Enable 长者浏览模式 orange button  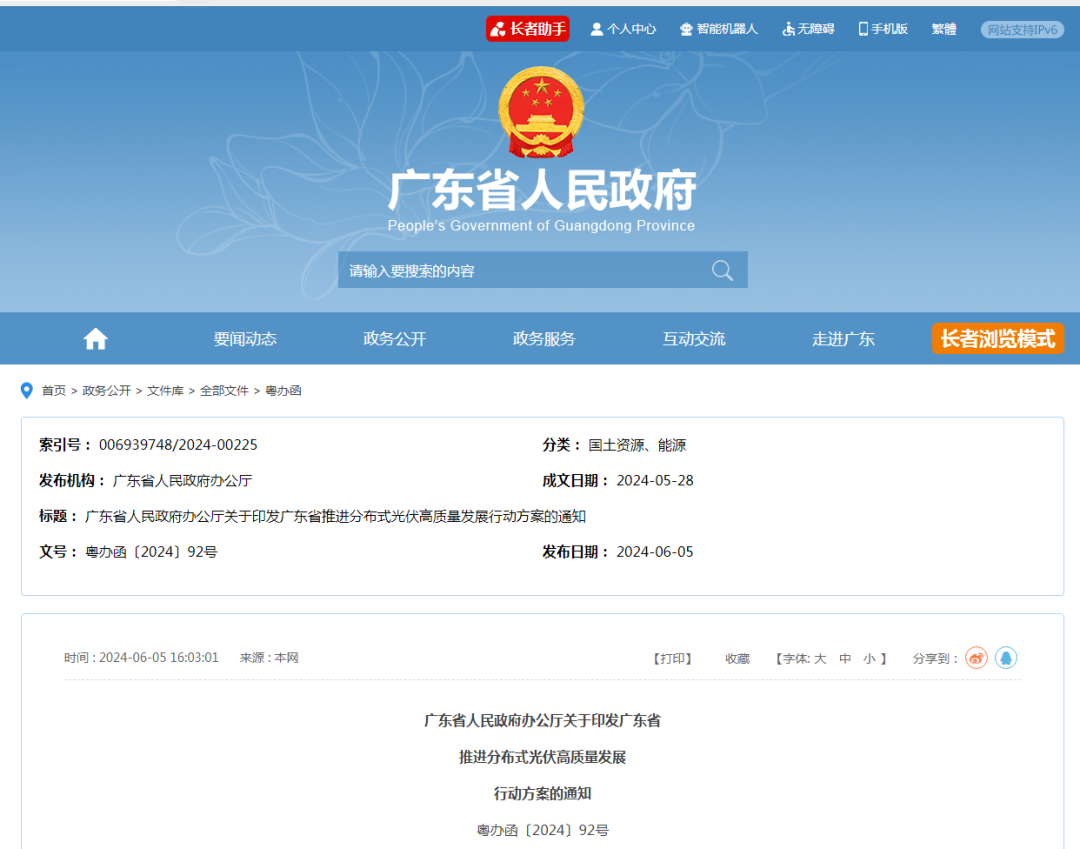998,339
